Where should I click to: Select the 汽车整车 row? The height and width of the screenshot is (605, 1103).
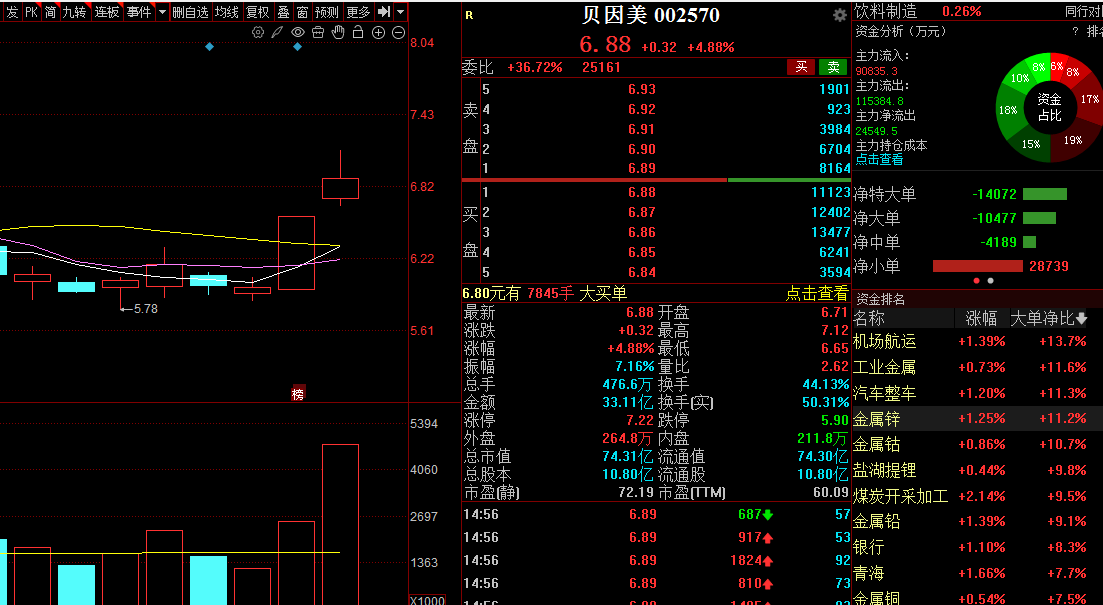coord(978,393)
